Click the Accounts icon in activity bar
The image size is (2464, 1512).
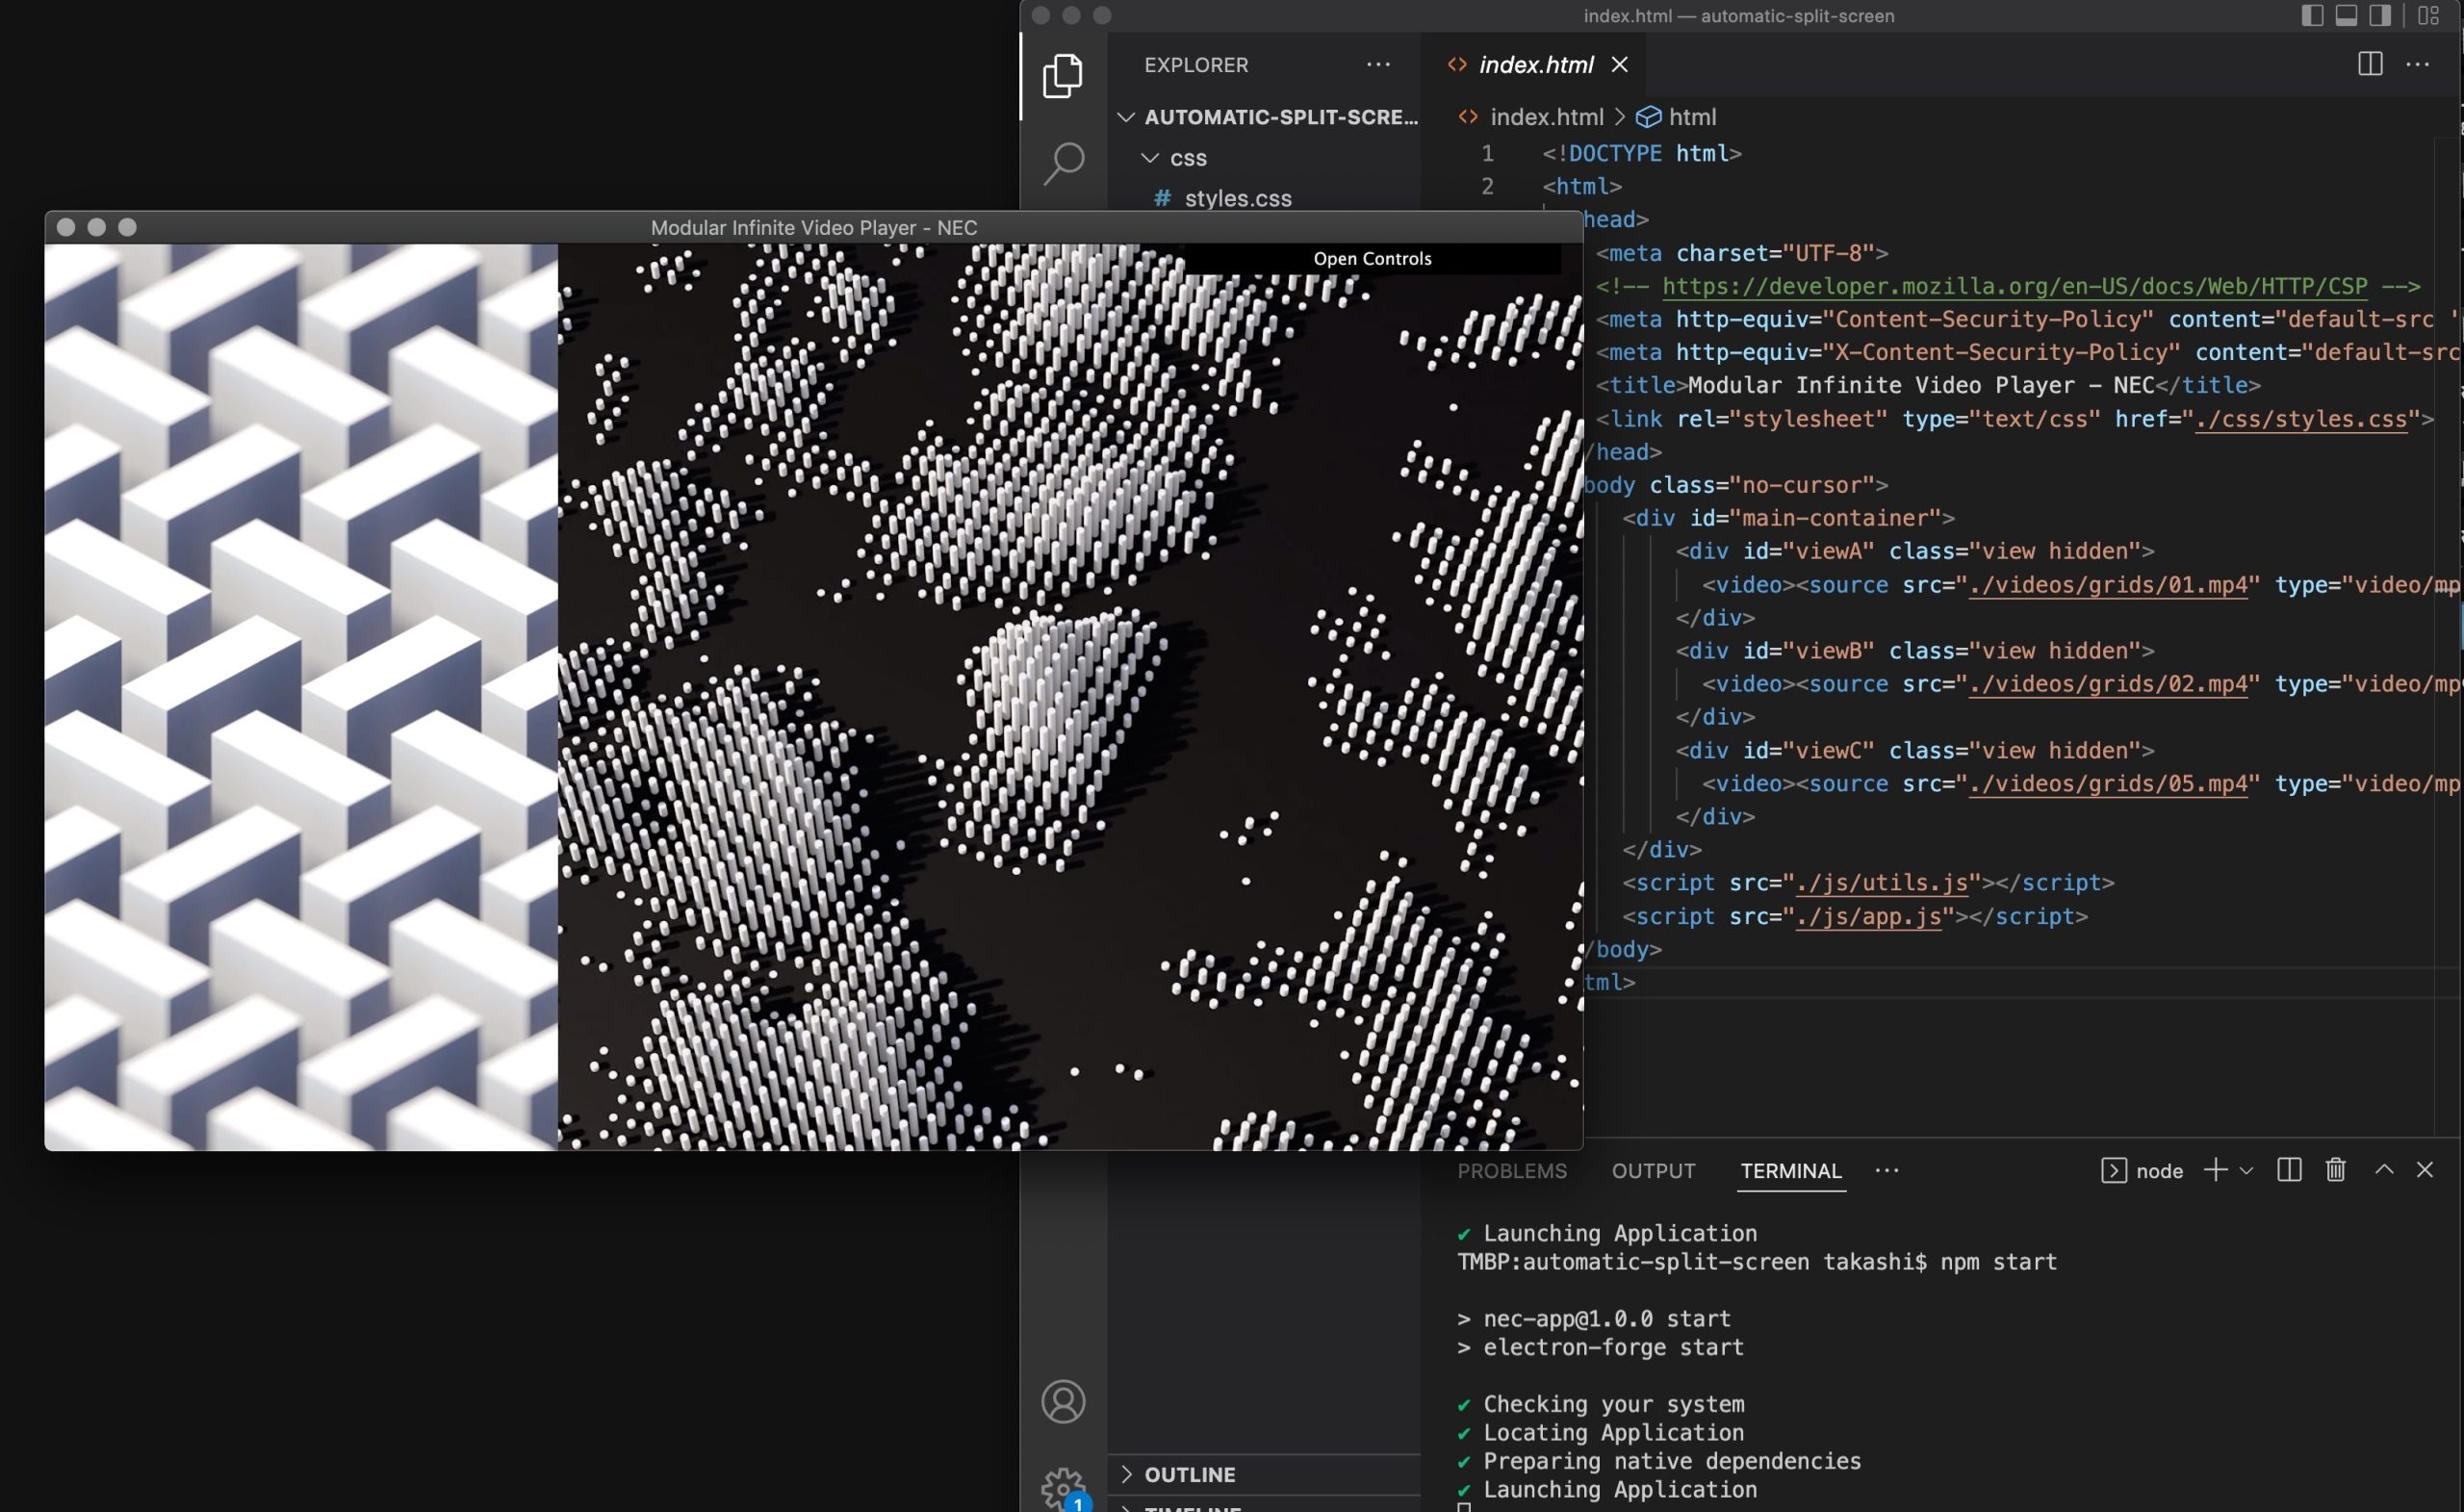pos(1063,1401)
